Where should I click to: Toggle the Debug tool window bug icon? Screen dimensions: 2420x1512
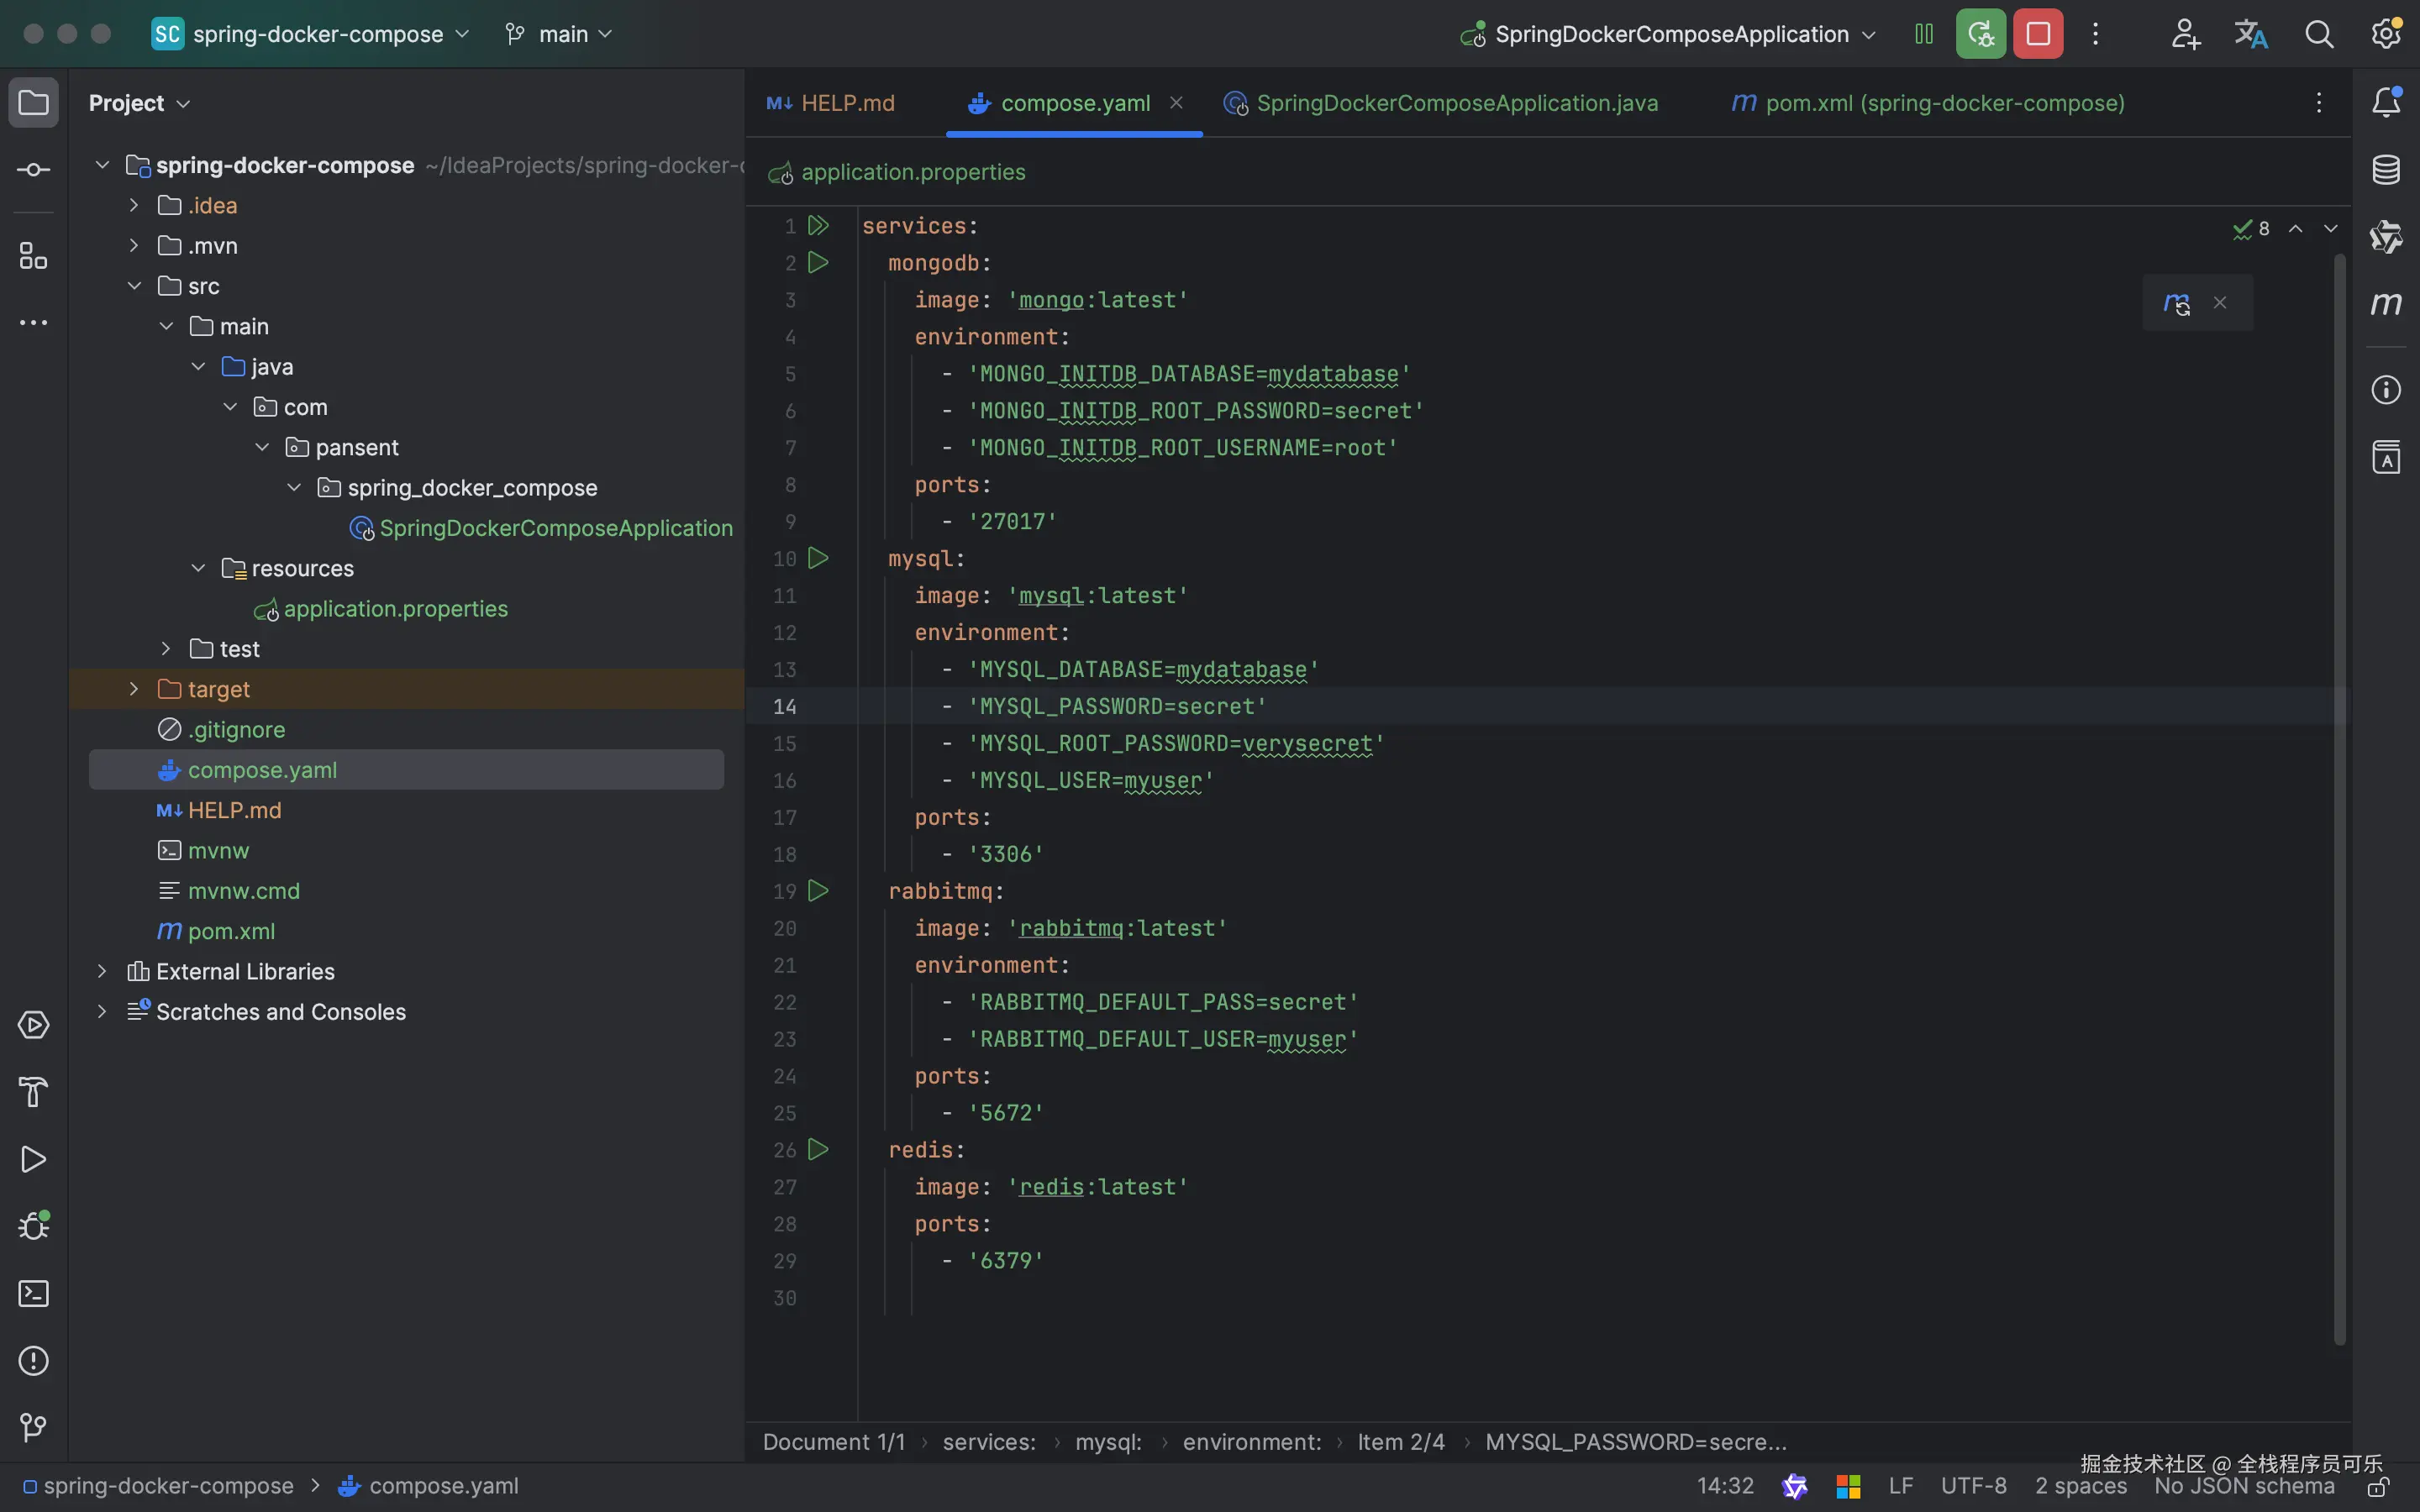pyautogui.click(x=33, y=1226)
